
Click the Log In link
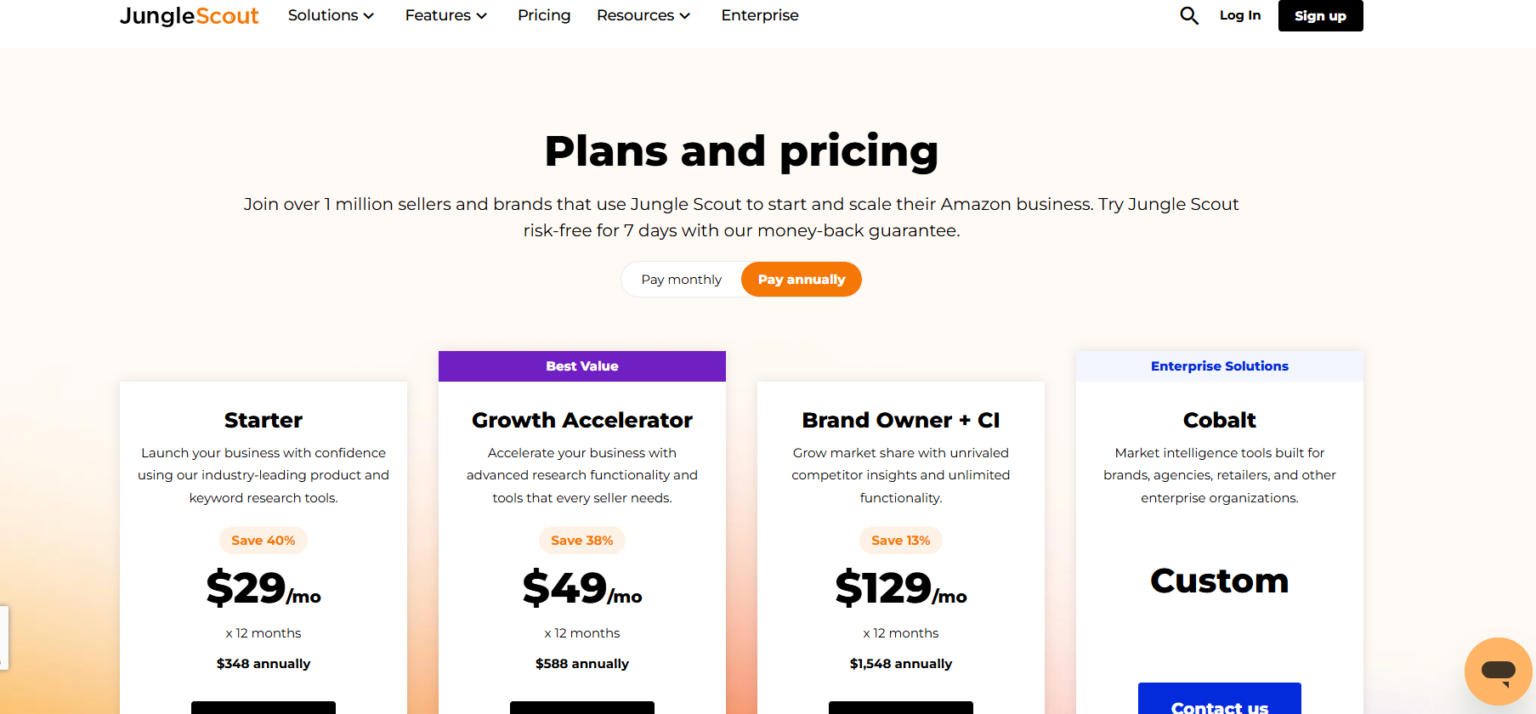(1240, 16)
